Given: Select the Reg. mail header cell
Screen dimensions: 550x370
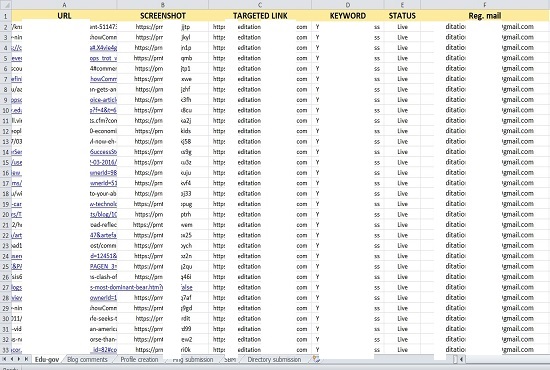Looking at the screenshot, I should [x=485, y=16].
